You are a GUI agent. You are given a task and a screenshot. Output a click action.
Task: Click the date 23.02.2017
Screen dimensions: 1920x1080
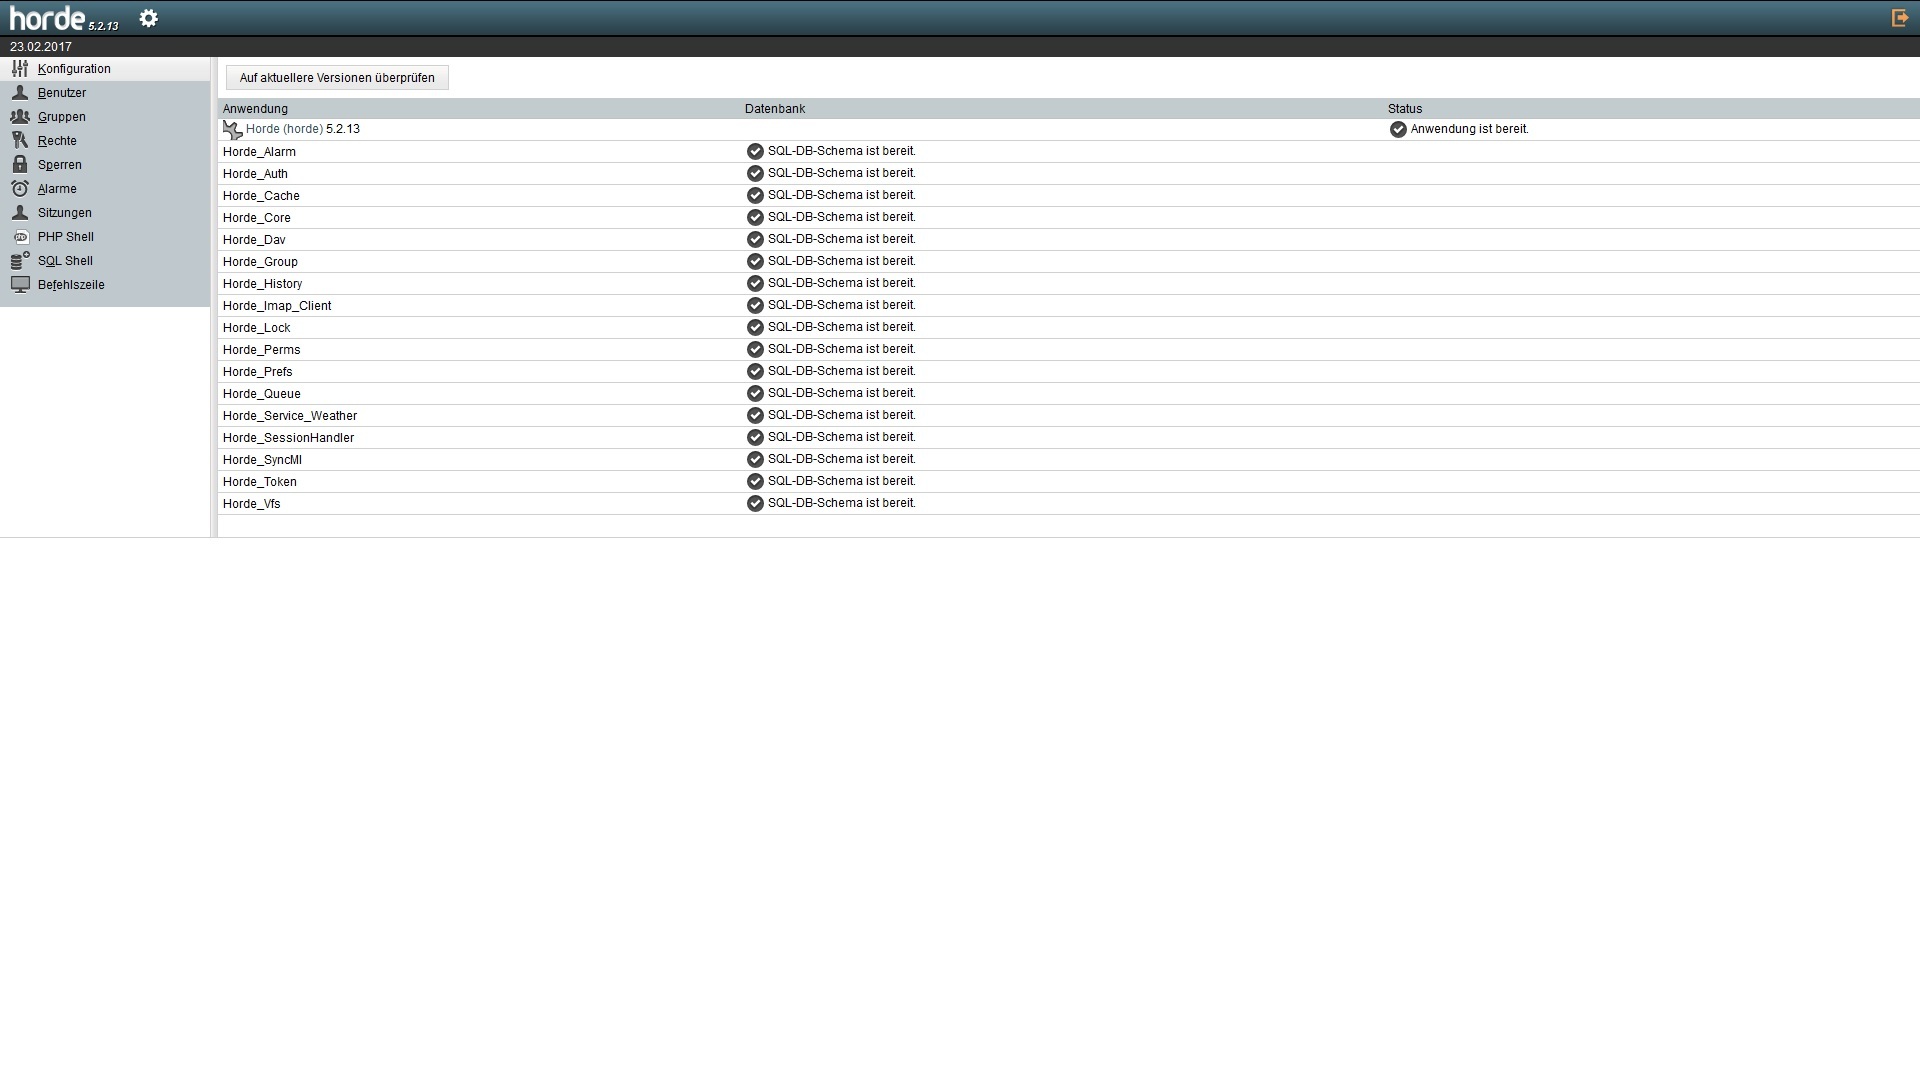tap(41, 47)
